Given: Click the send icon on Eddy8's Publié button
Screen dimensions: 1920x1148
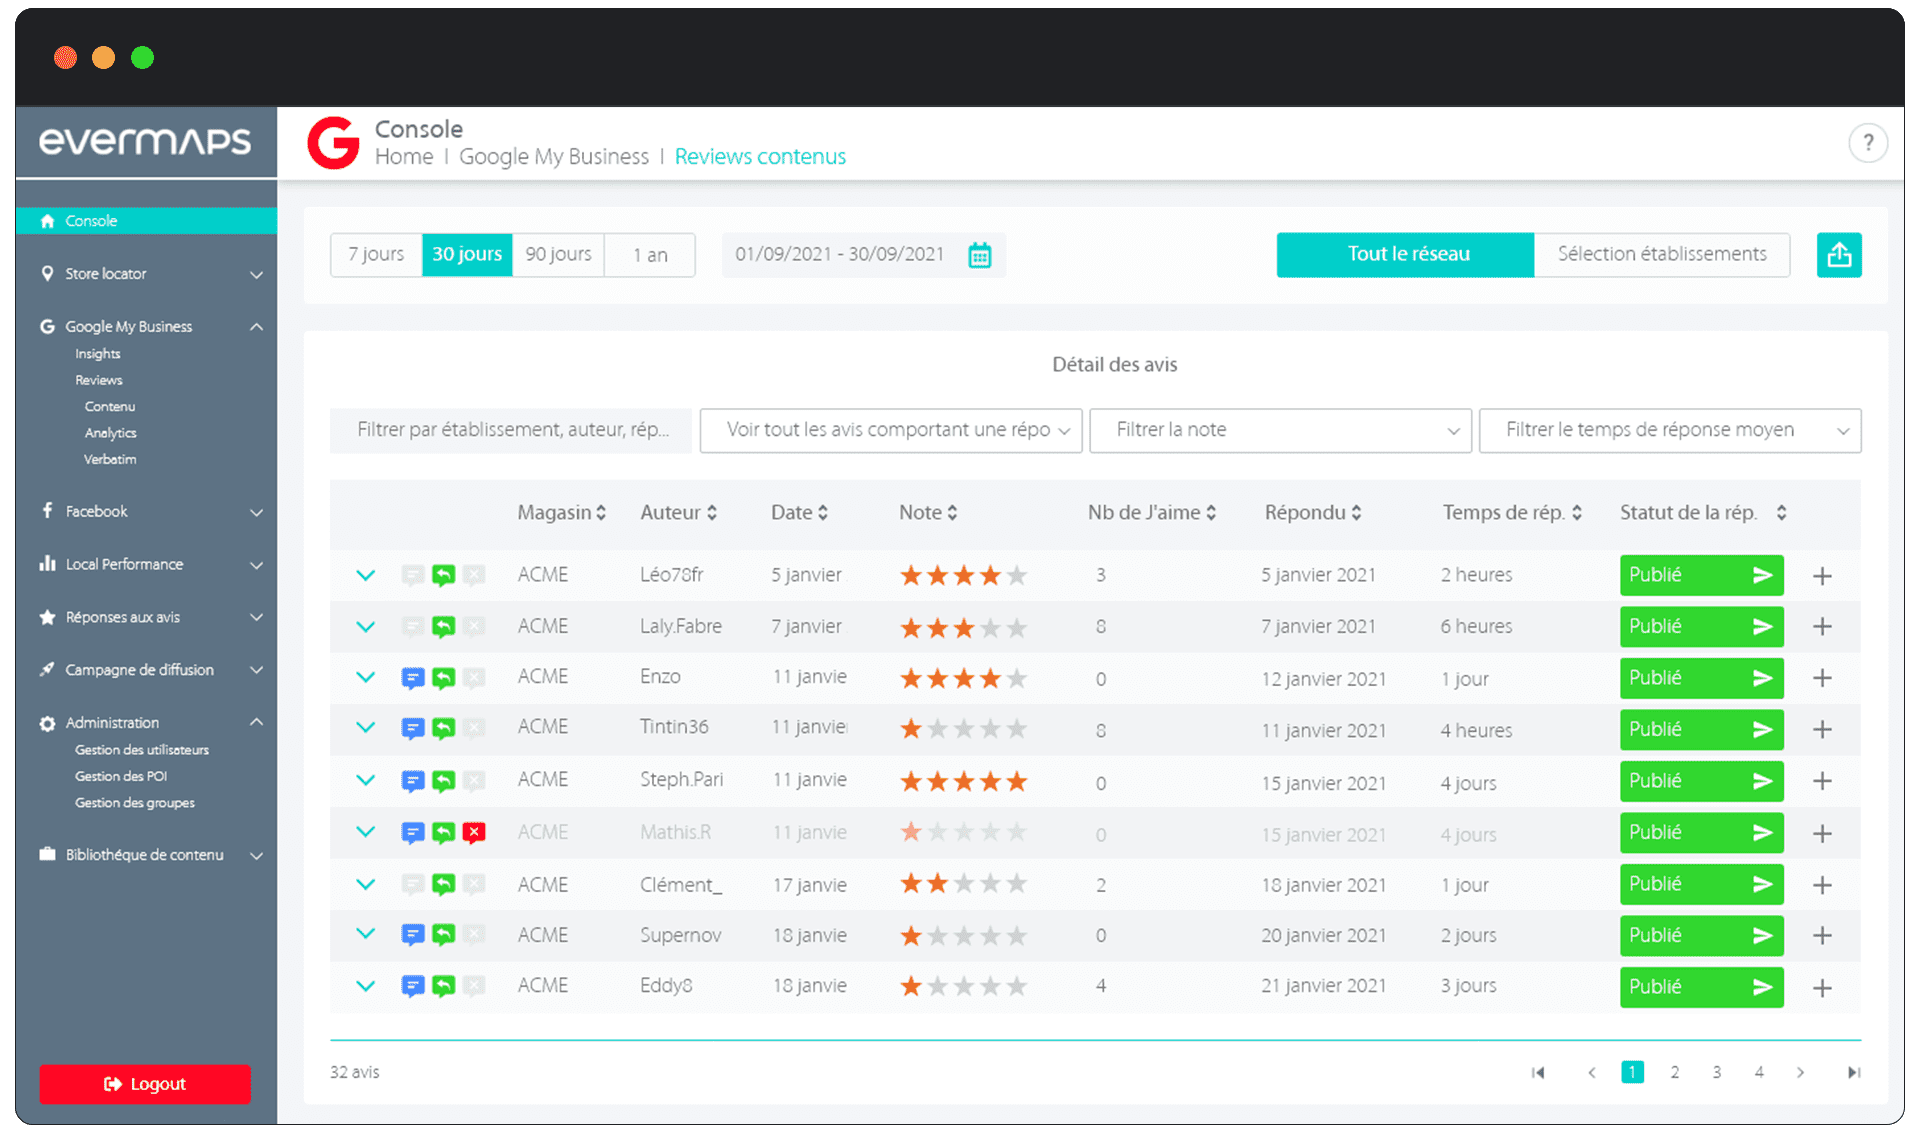Looking at the screenshot, I should coord(1762,987).
